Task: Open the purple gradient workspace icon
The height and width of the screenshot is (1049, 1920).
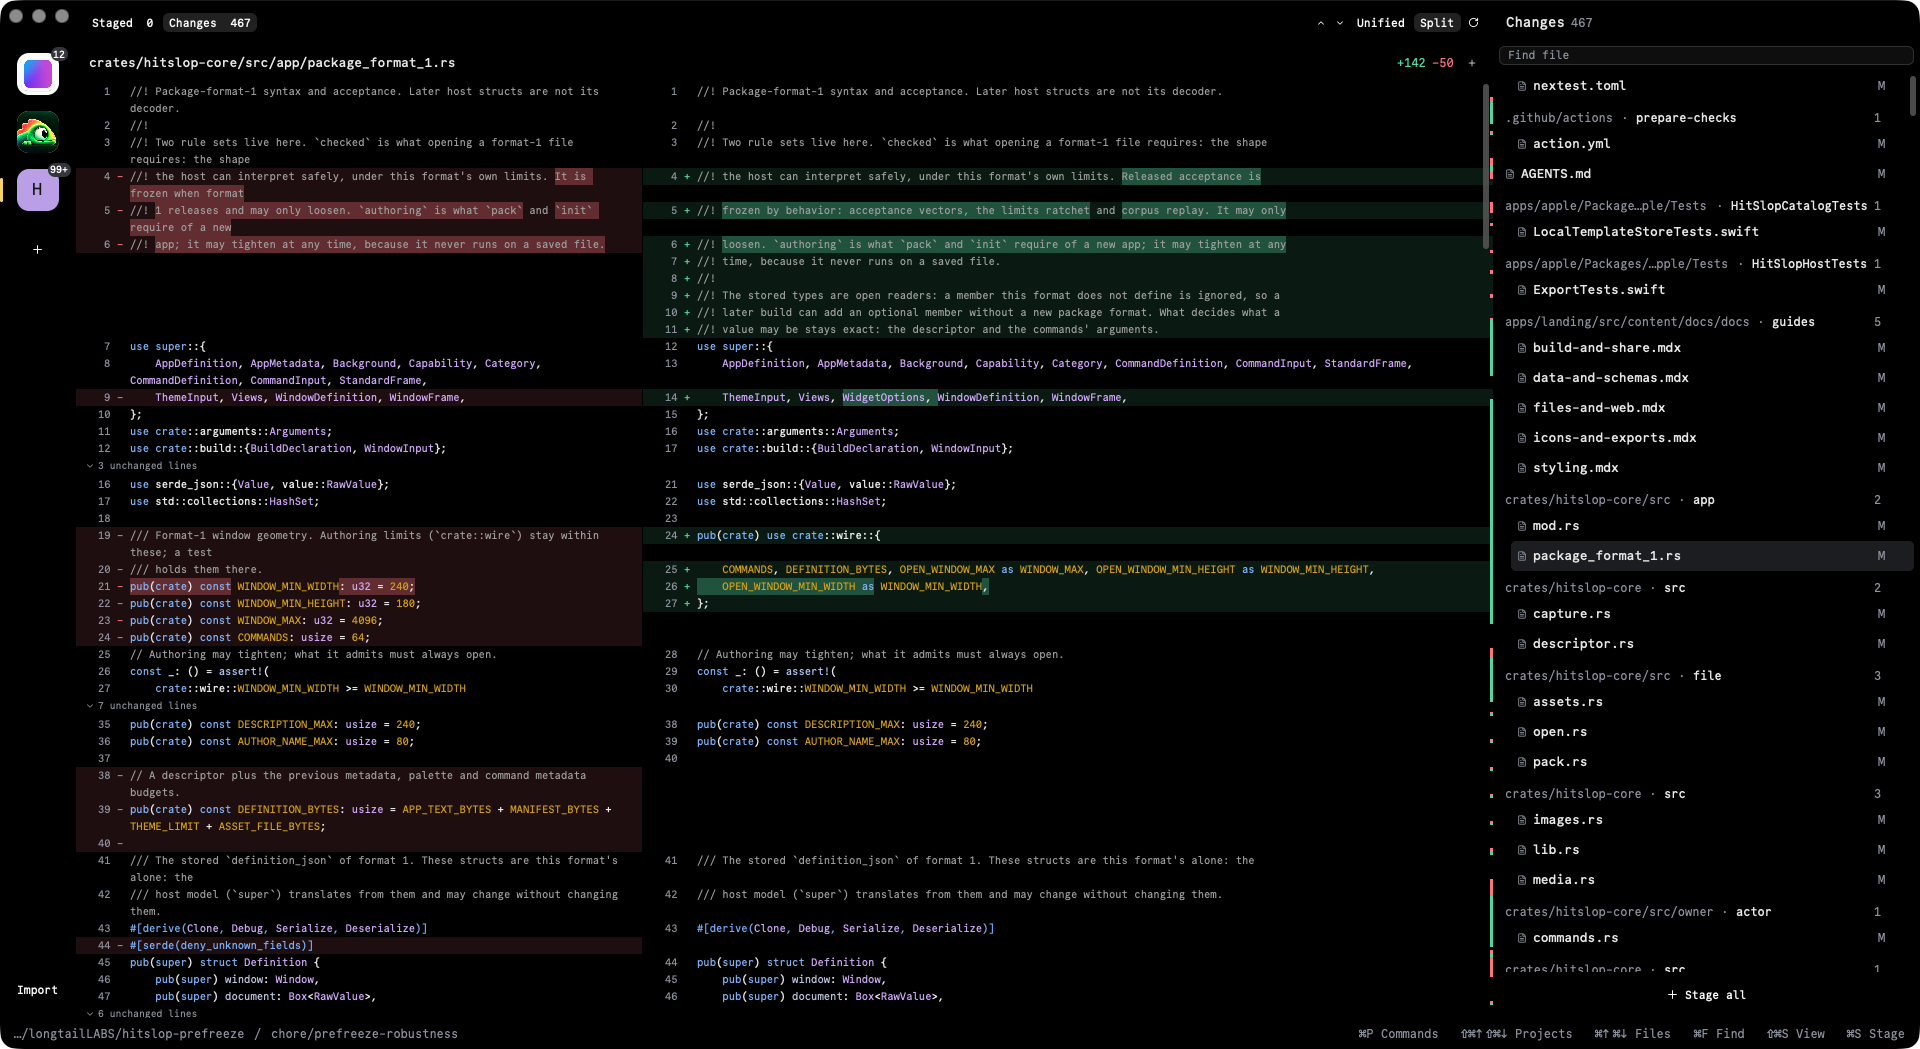Action: [x=38, y=74]
